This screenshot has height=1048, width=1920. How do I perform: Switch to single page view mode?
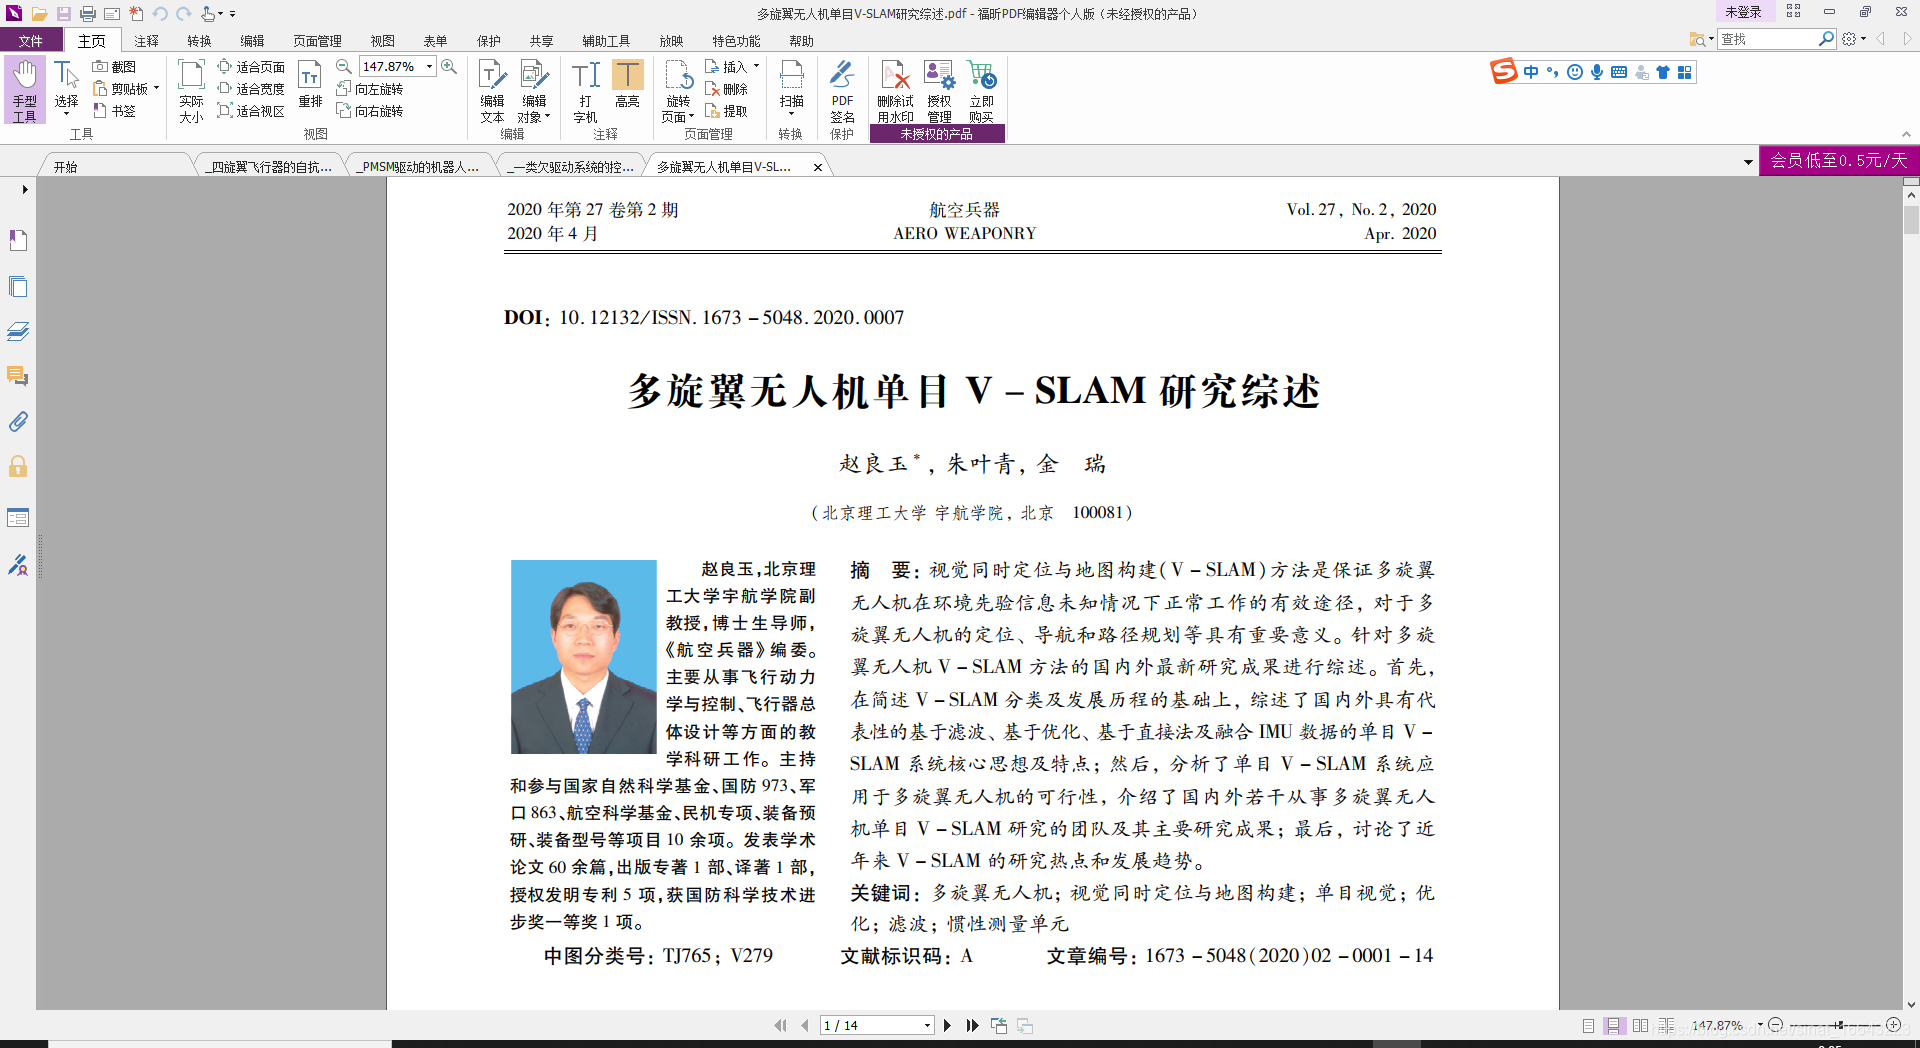click(x=1588, y=1025)
